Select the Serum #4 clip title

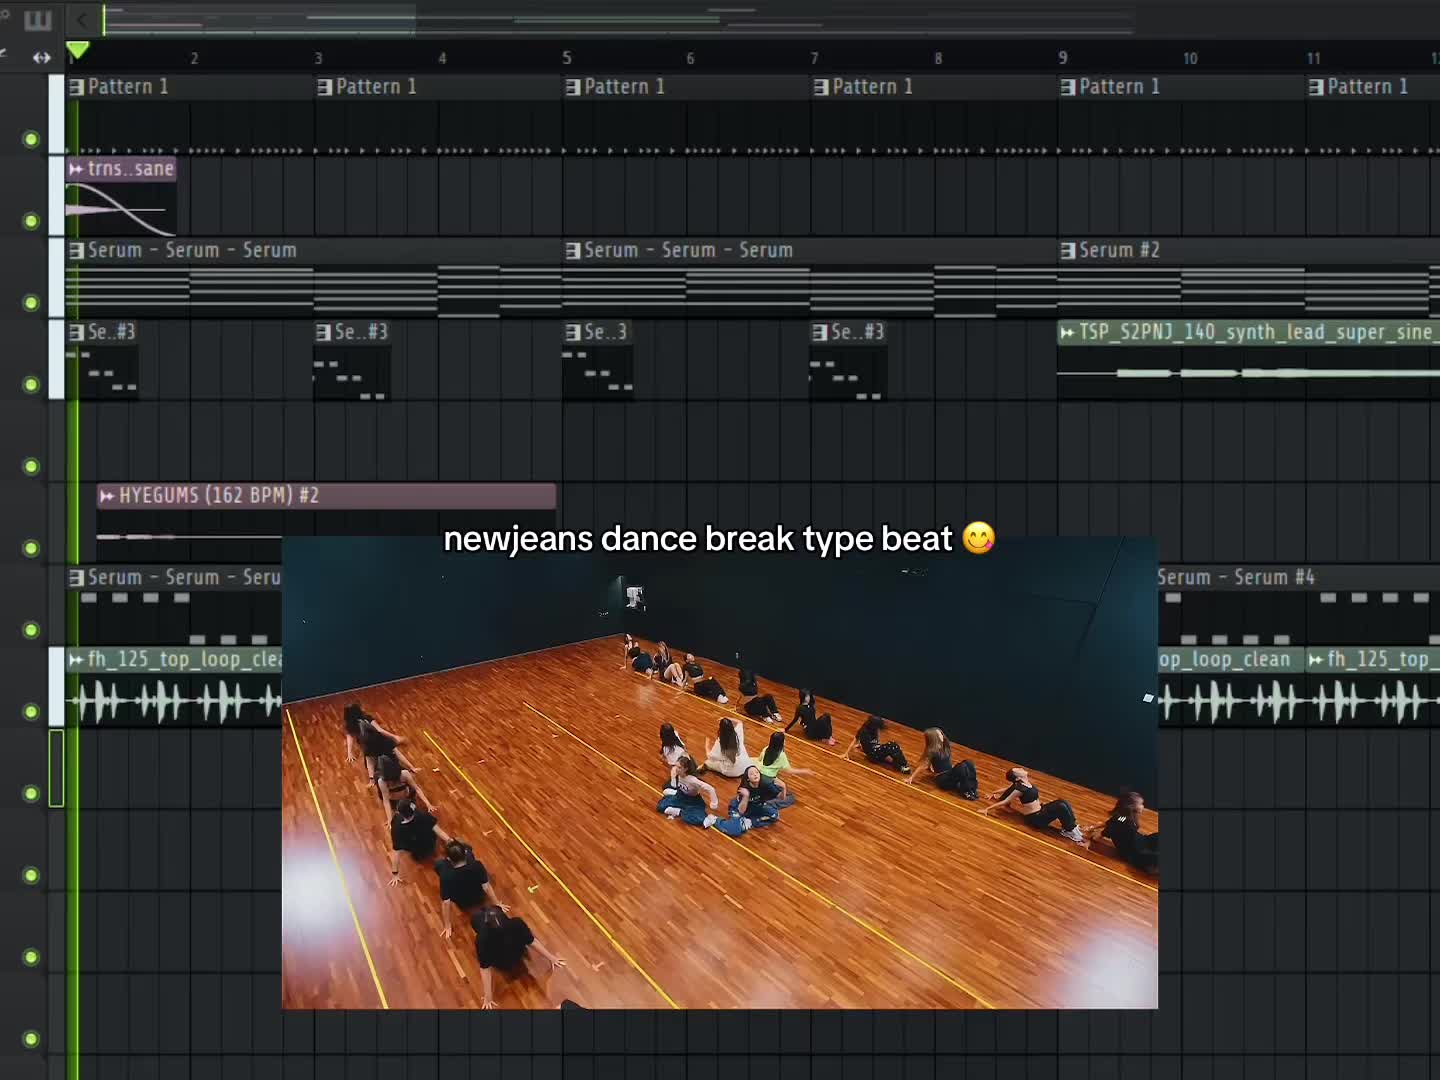pyautogui.click(x=1236, y=578)
